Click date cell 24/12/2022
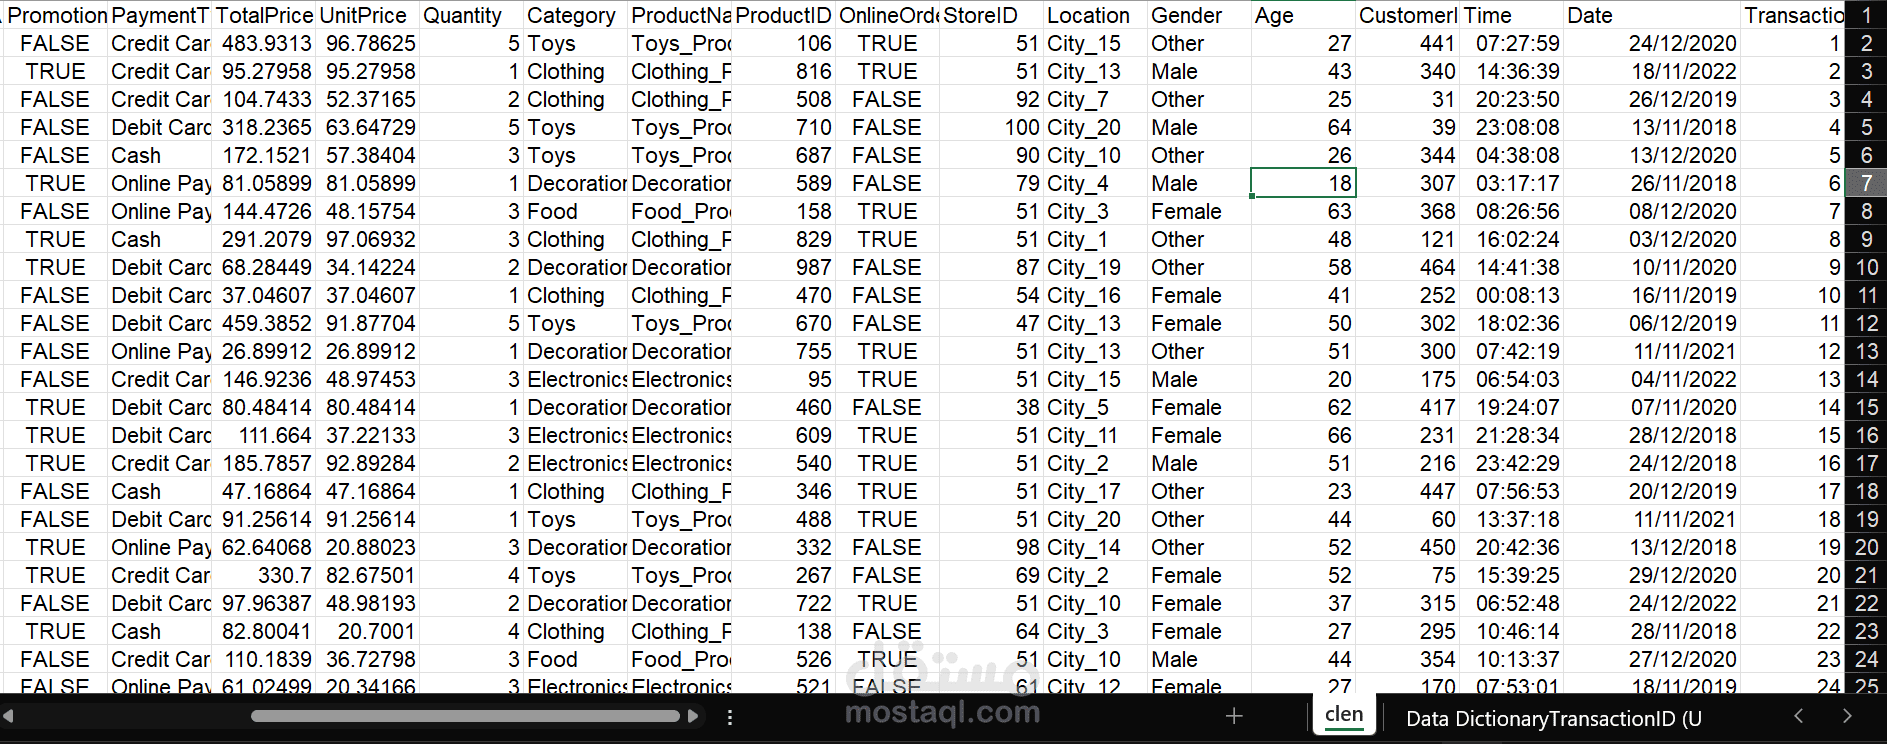 [x=1651, y=604]
